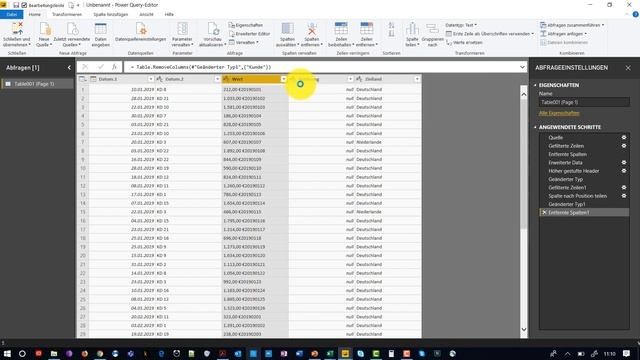Click the query Name input field

584,102
